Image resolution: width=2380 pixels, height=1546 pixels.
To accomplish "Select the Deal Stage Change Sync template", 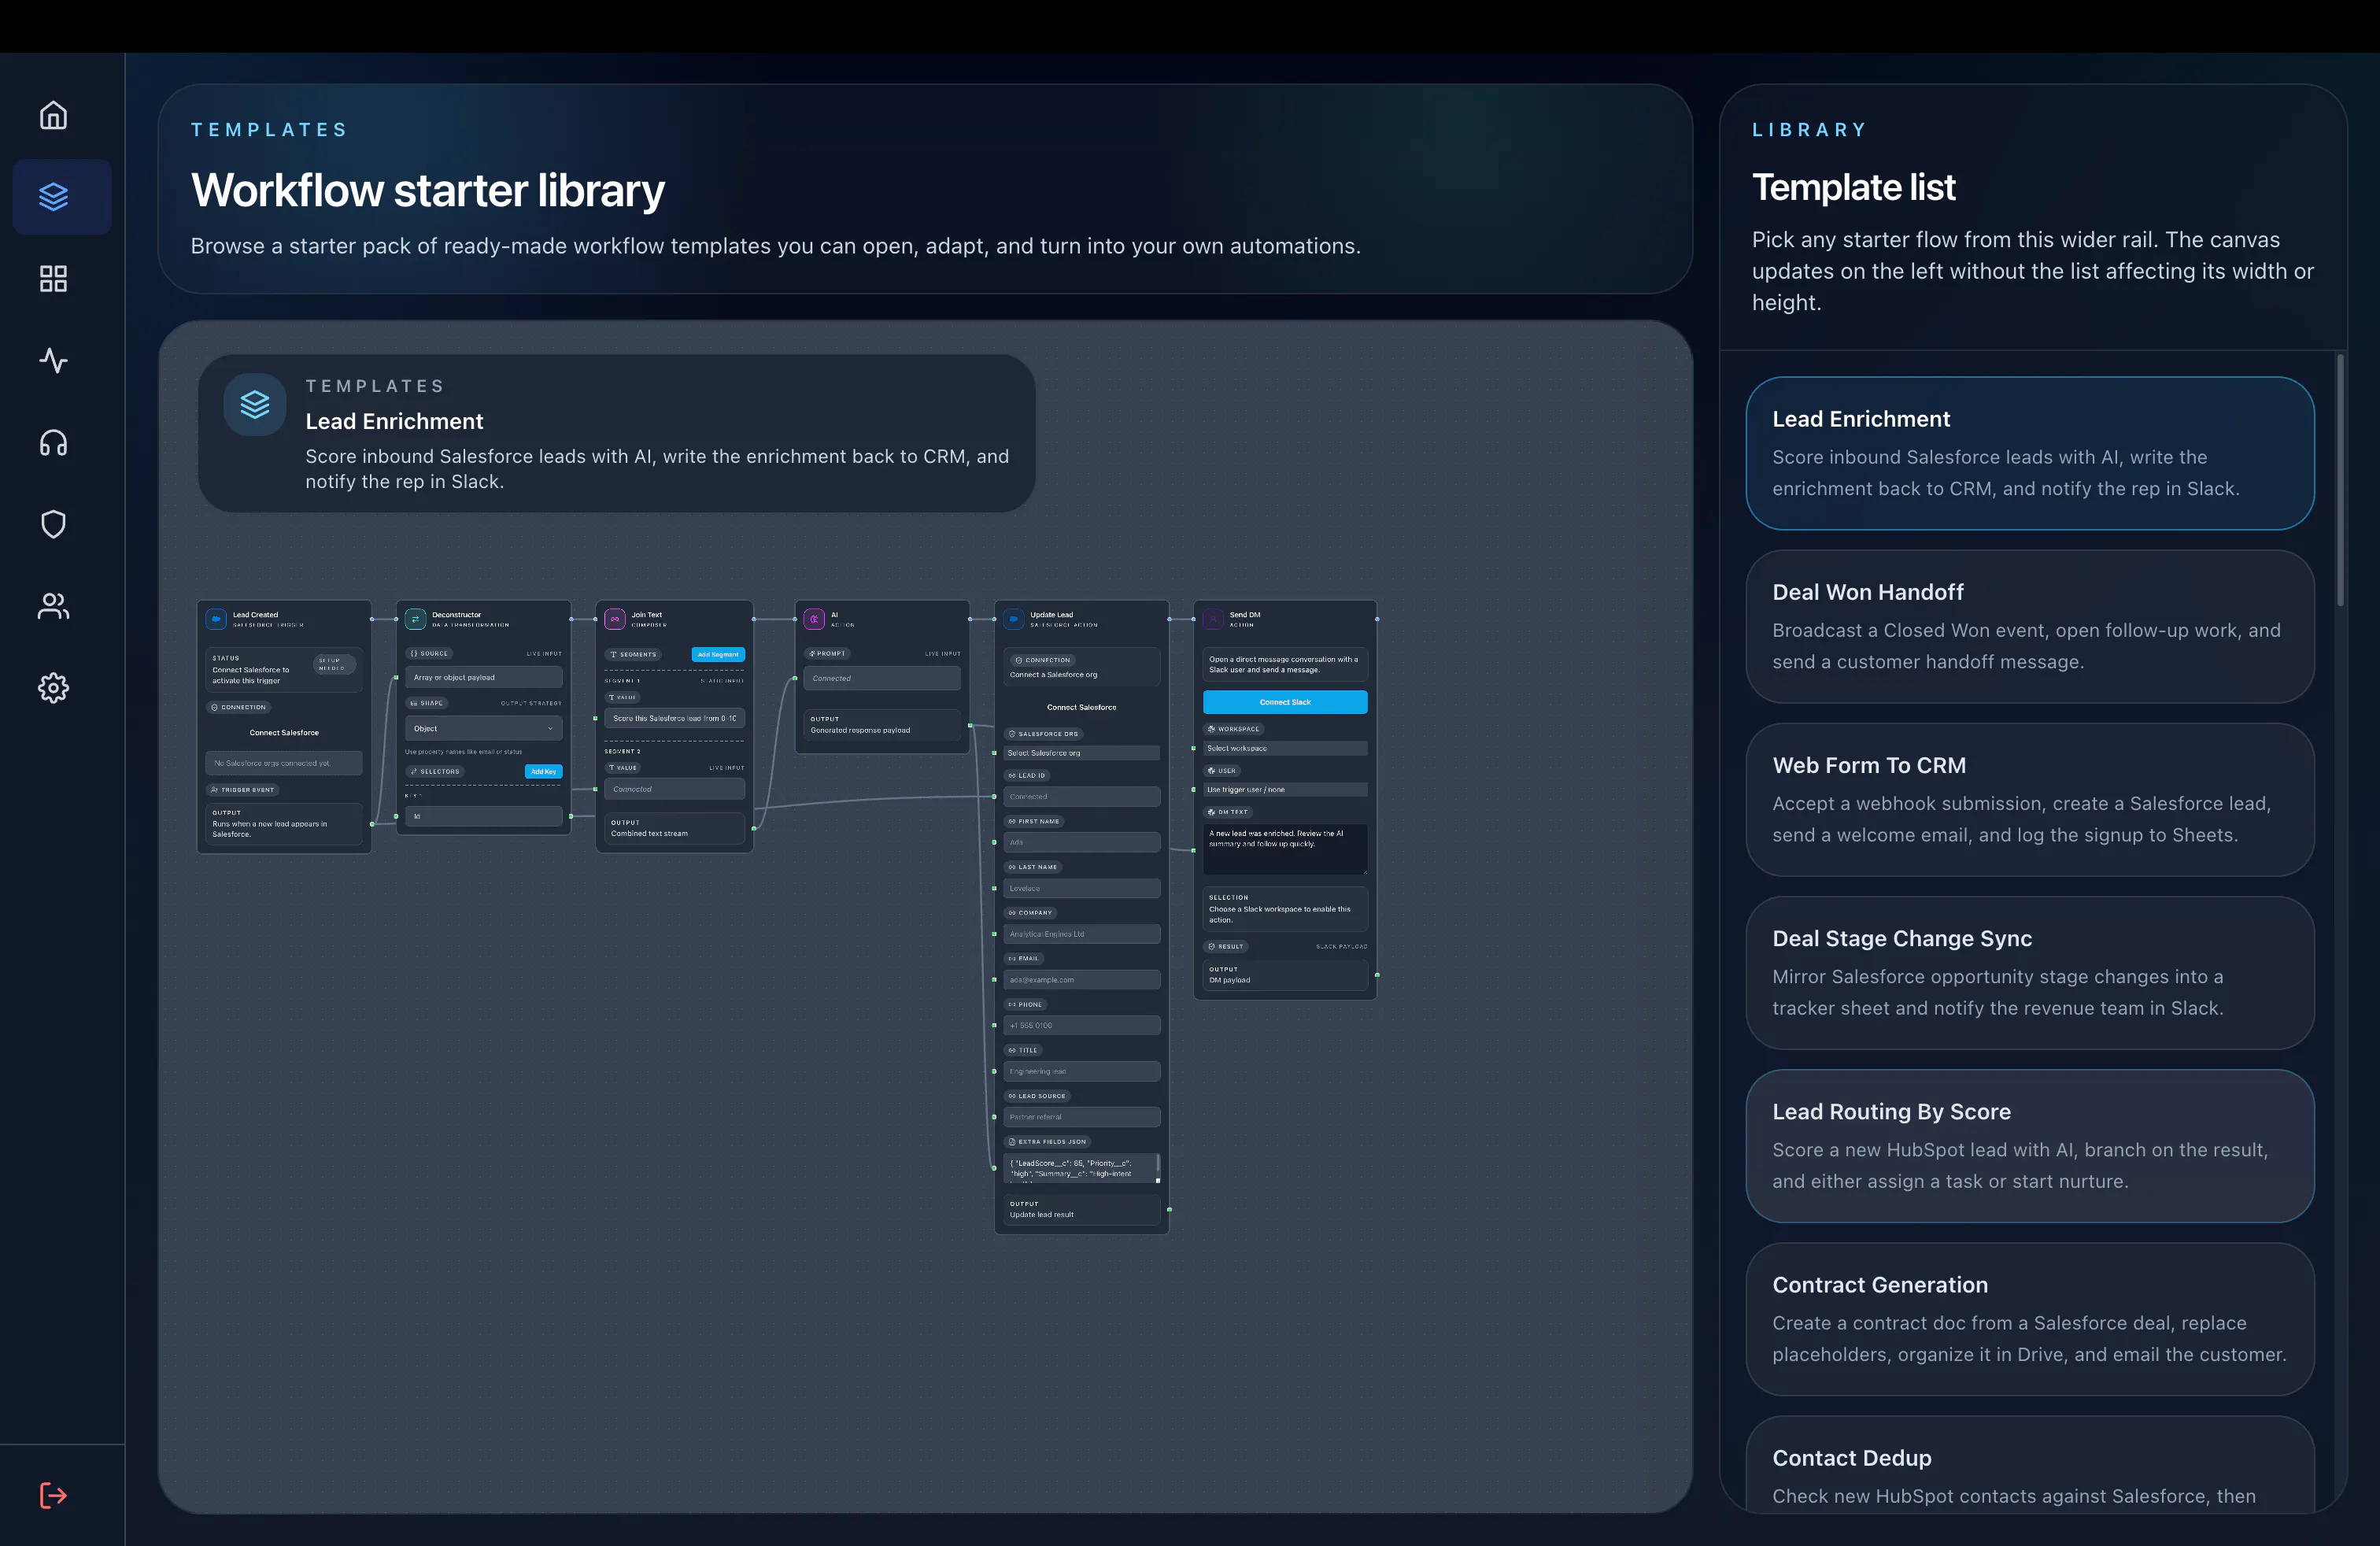I will (2029, 972).
